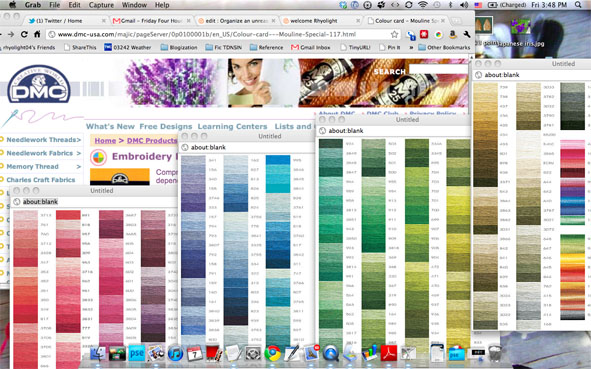
Task: Click the US flag input menu
Action: (478, 5)
